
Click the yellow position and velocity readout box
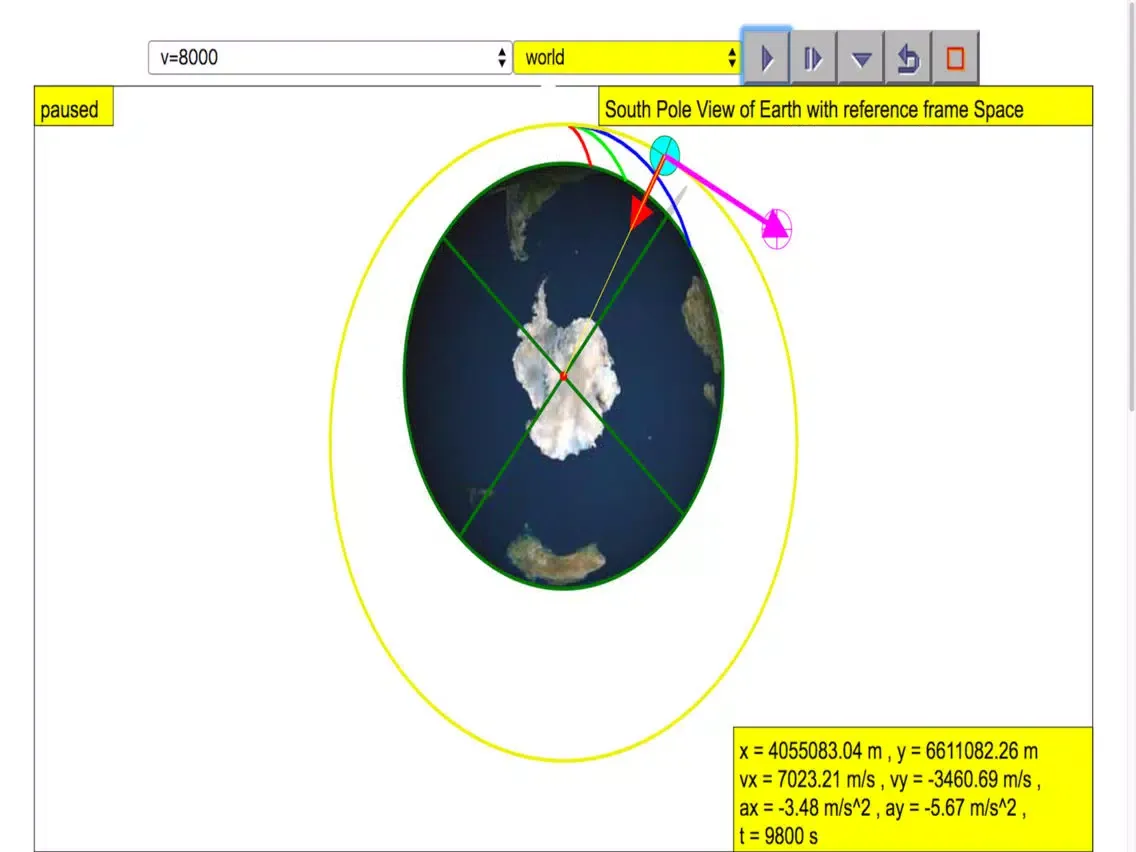pyautogui.click(x=912, y=790)
